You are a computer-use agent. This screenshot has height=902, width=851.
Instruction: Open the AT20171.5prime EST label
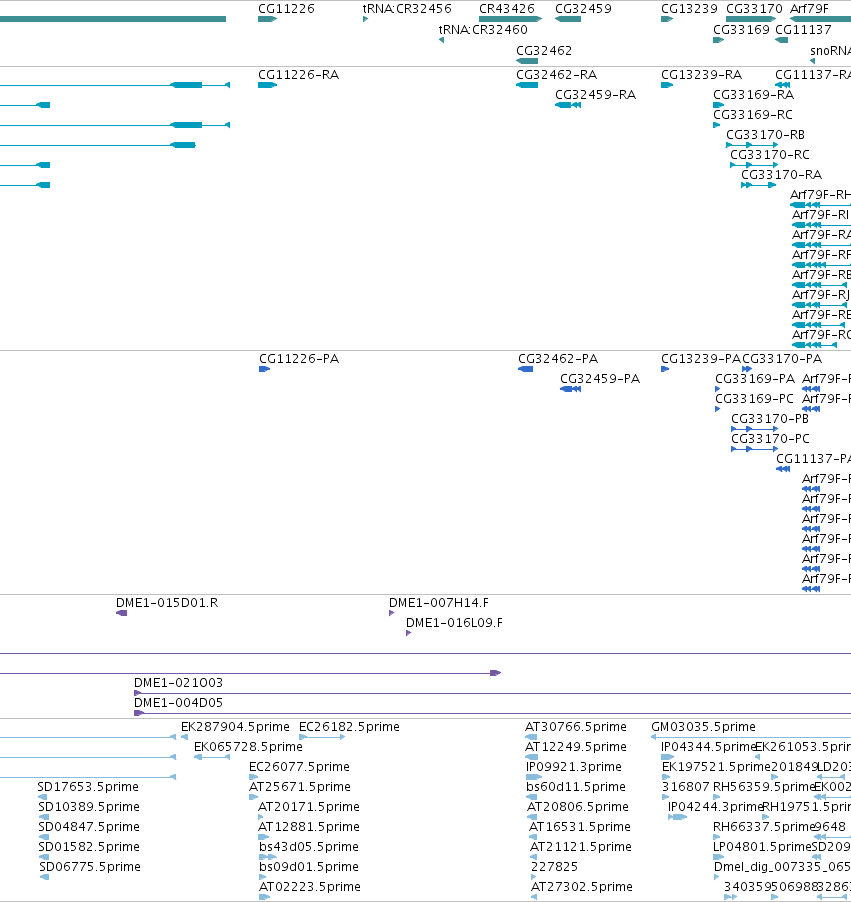coord(308,807)
